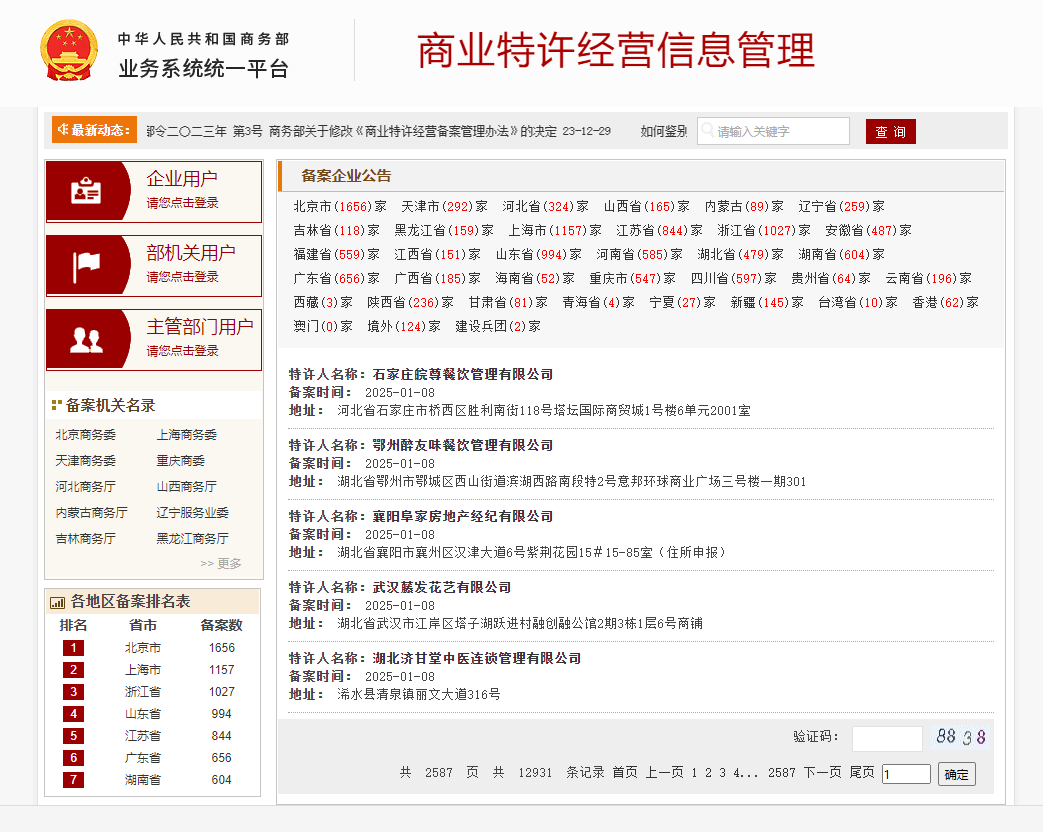
Task: Select 香港(62)家 region link
Action: [945, 302]
